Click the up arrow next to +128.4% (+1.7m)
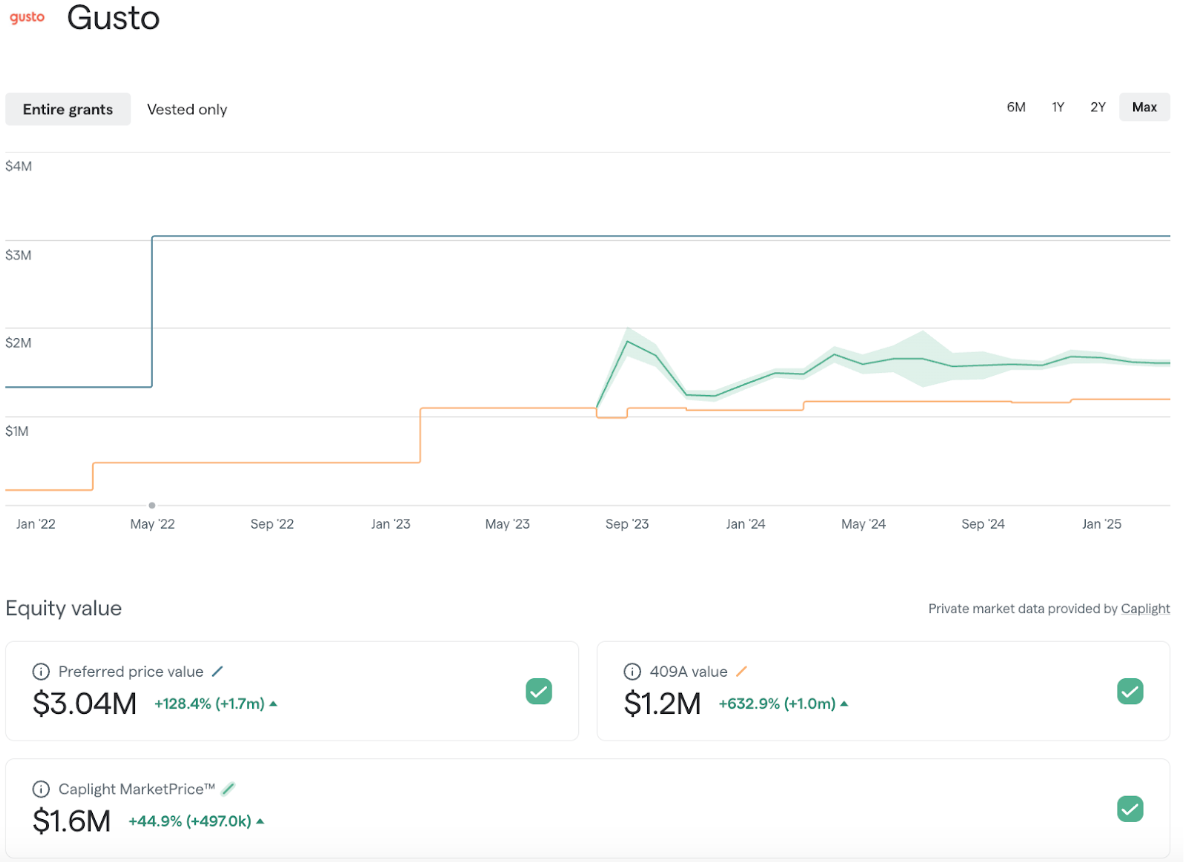Screen dimensions: 1188x862 [274, 704]
